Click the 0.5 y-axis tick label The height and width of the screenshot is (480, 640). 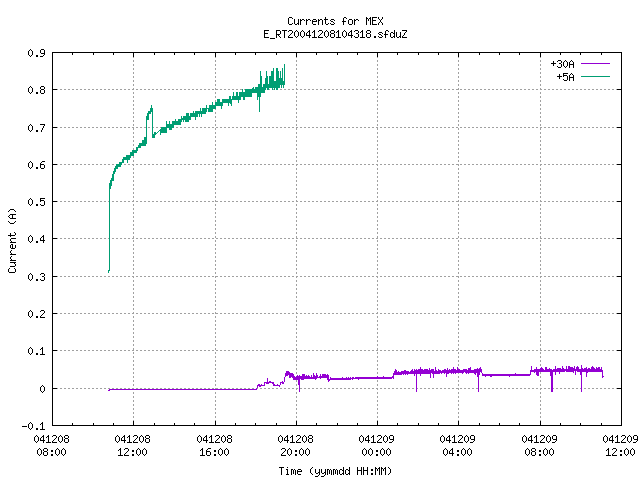click(36, 202)
